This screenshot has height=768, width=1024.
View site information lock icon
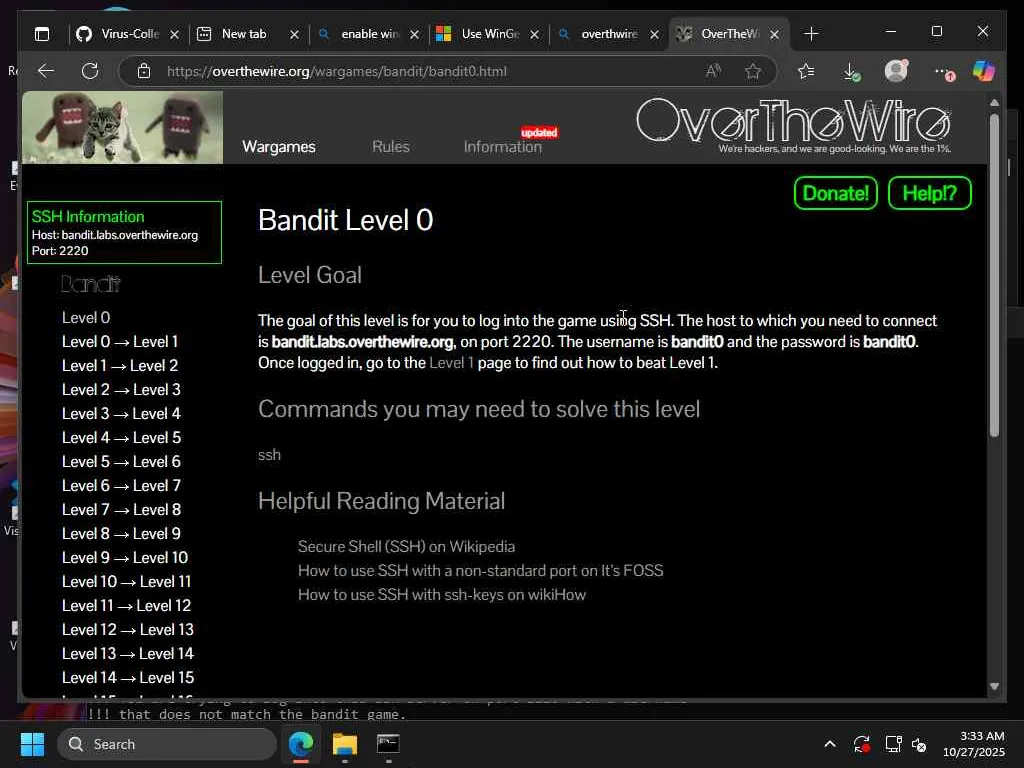pos(144,71)
